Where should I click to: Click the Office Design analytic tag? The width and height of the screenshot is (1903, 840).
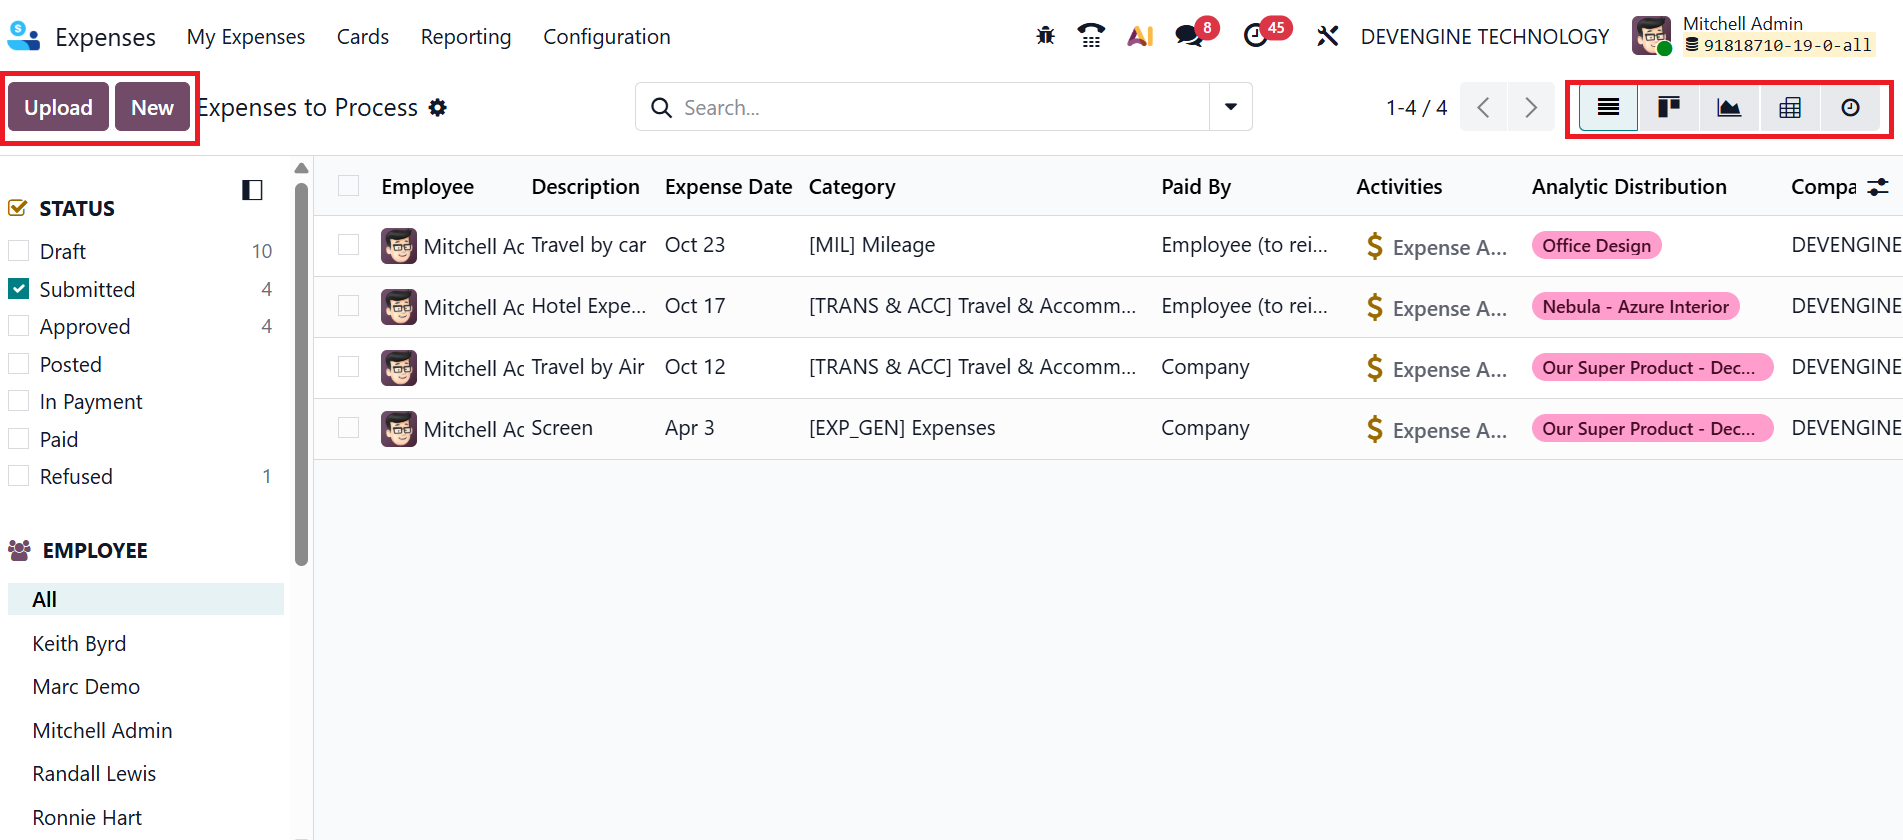click(x=1596, y=246)
